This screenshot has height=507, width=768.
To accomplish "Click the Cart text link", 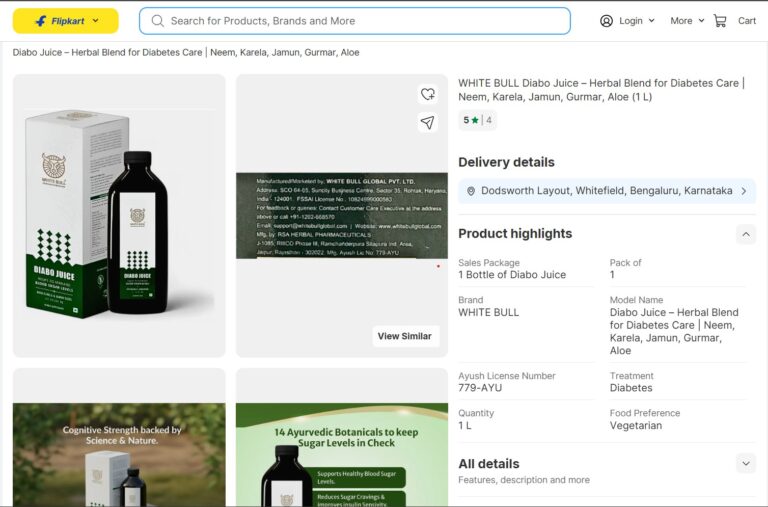I will tap(747, 21).
